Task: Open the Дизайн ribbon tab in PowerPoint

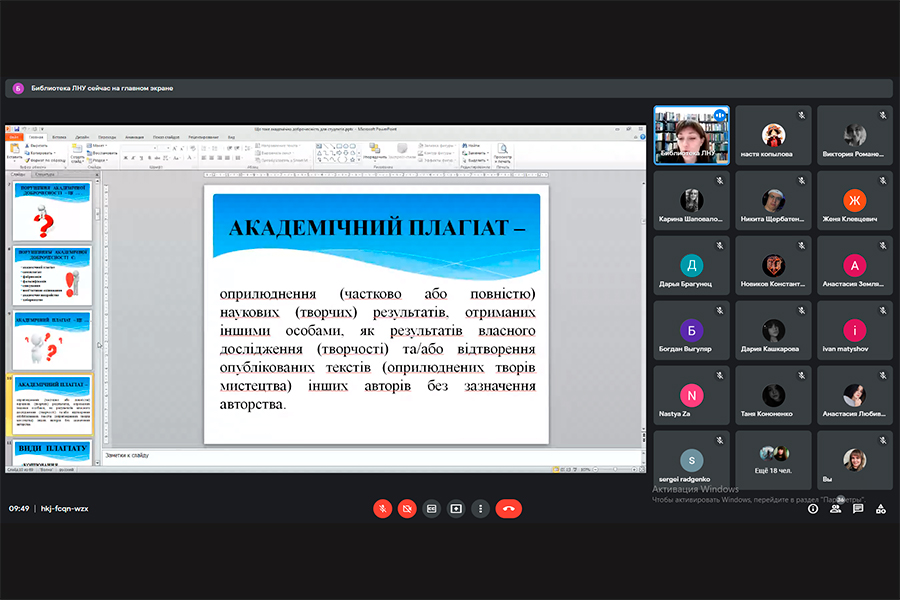Action: 82,137
